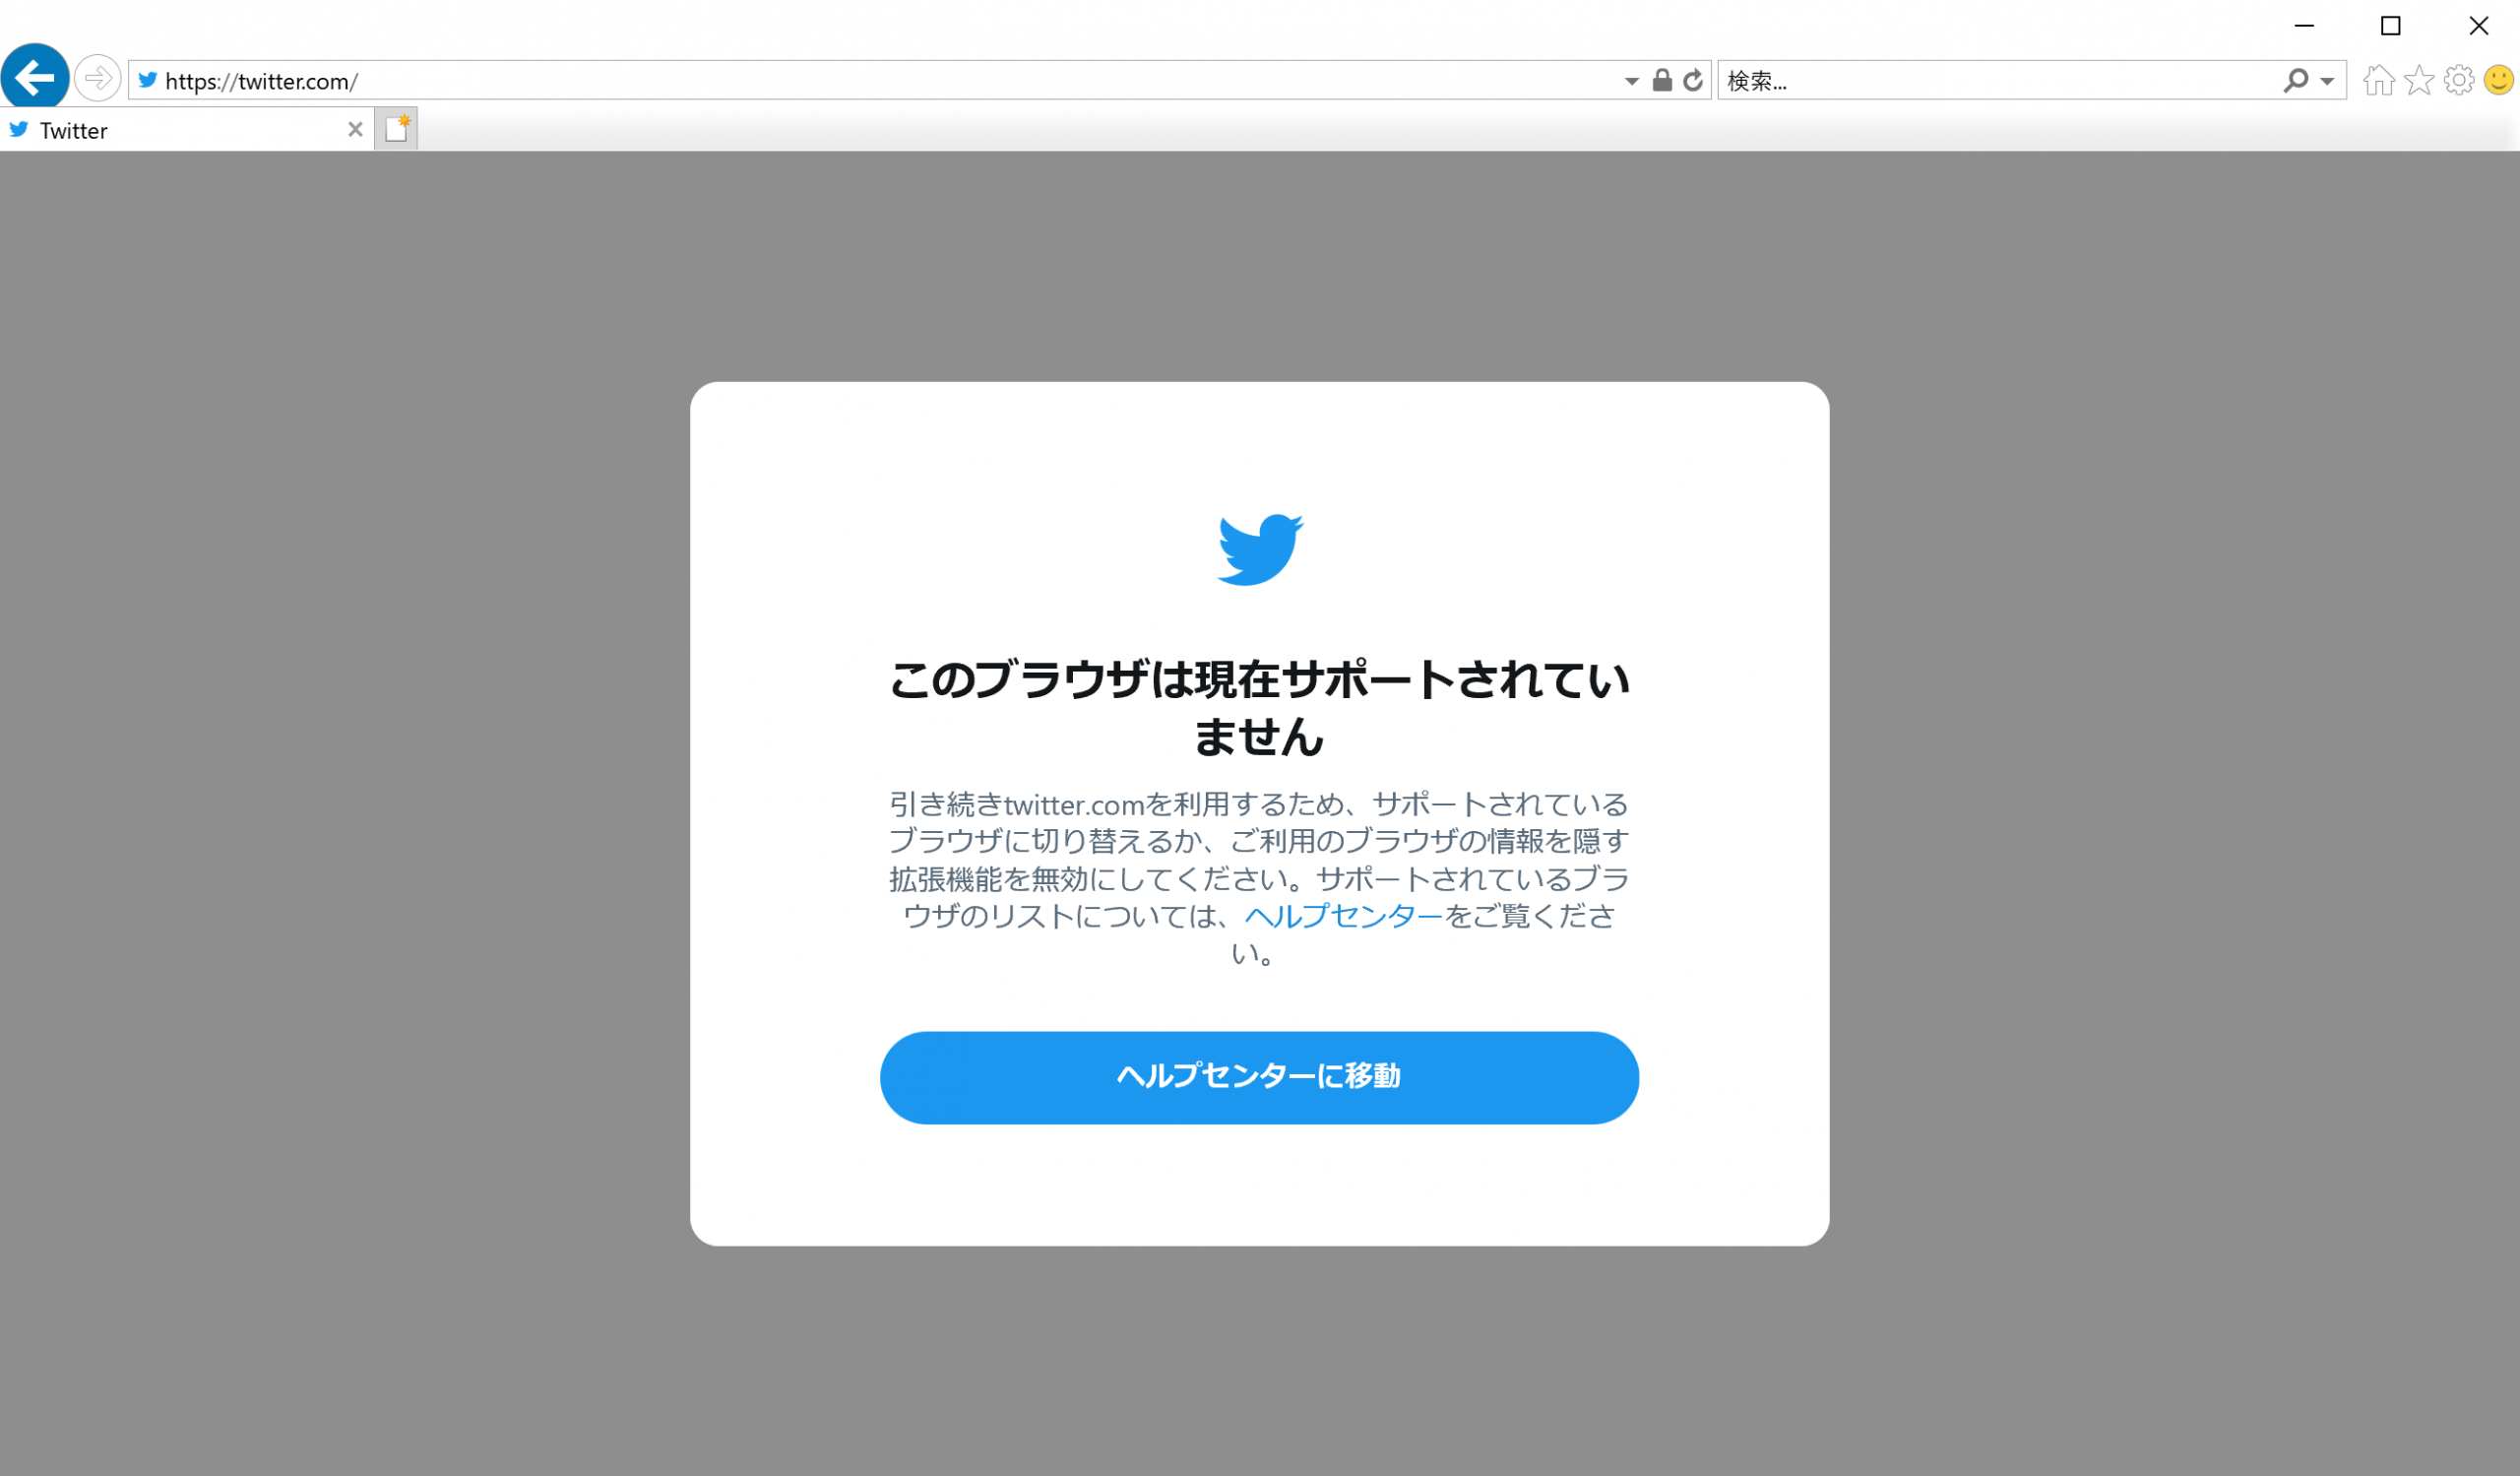Open search provider dropdown arrow

click(x=2327, y=81)
